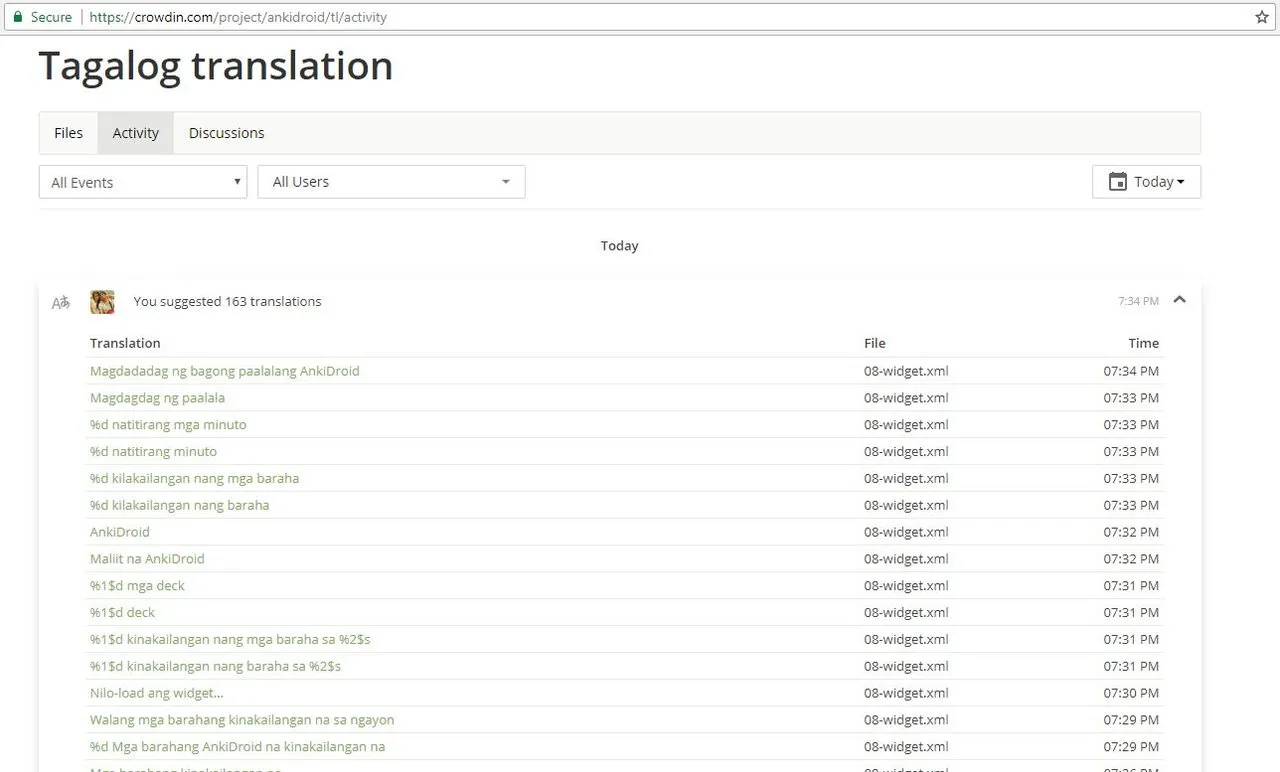
Task: Open the All Users dropdown
Action: point(391,182)
